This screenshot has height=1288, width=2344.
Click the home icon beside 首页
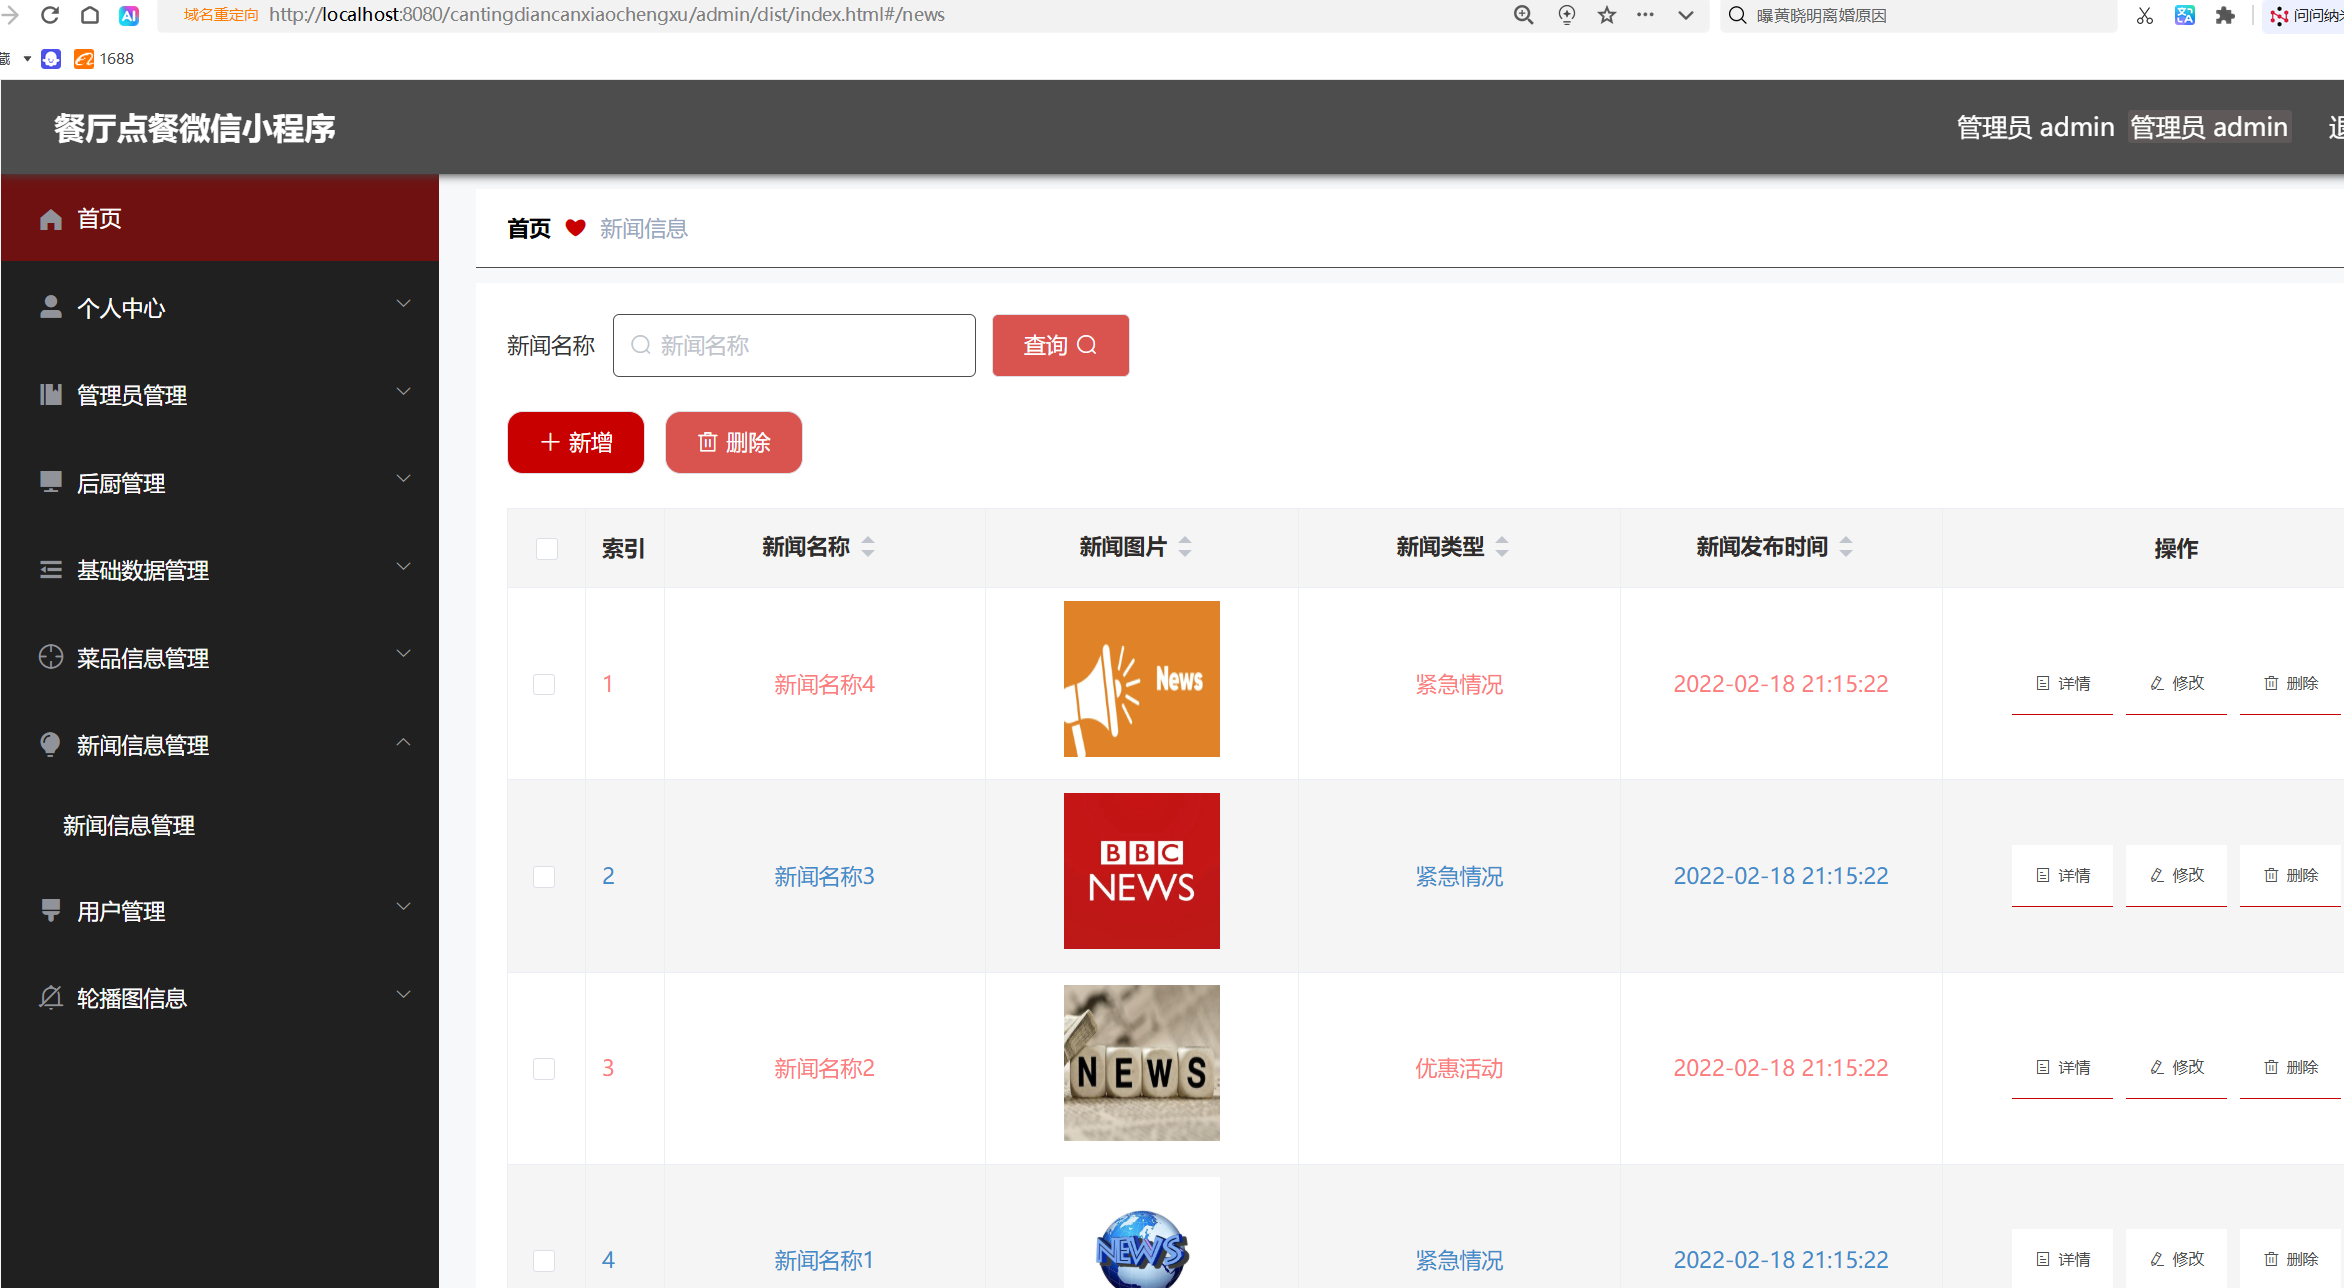[50, 218]
